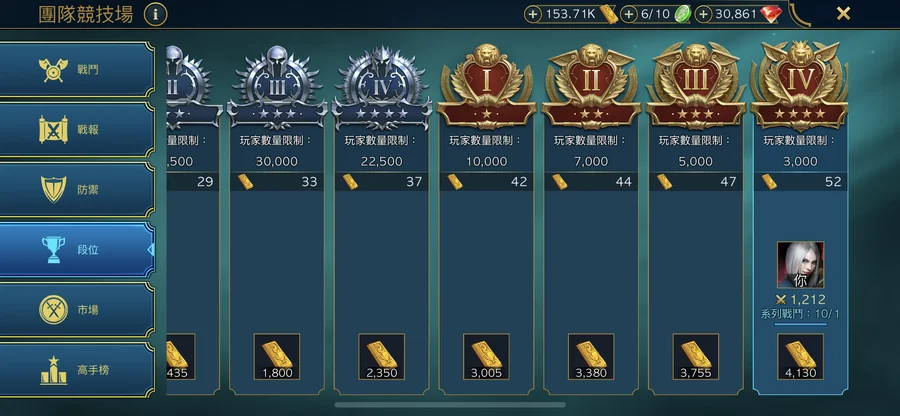Image resolution: width=900 pixels, height=416 pixels.
Task: Select the Gold I tier emblem
Action: click(486, 86)
